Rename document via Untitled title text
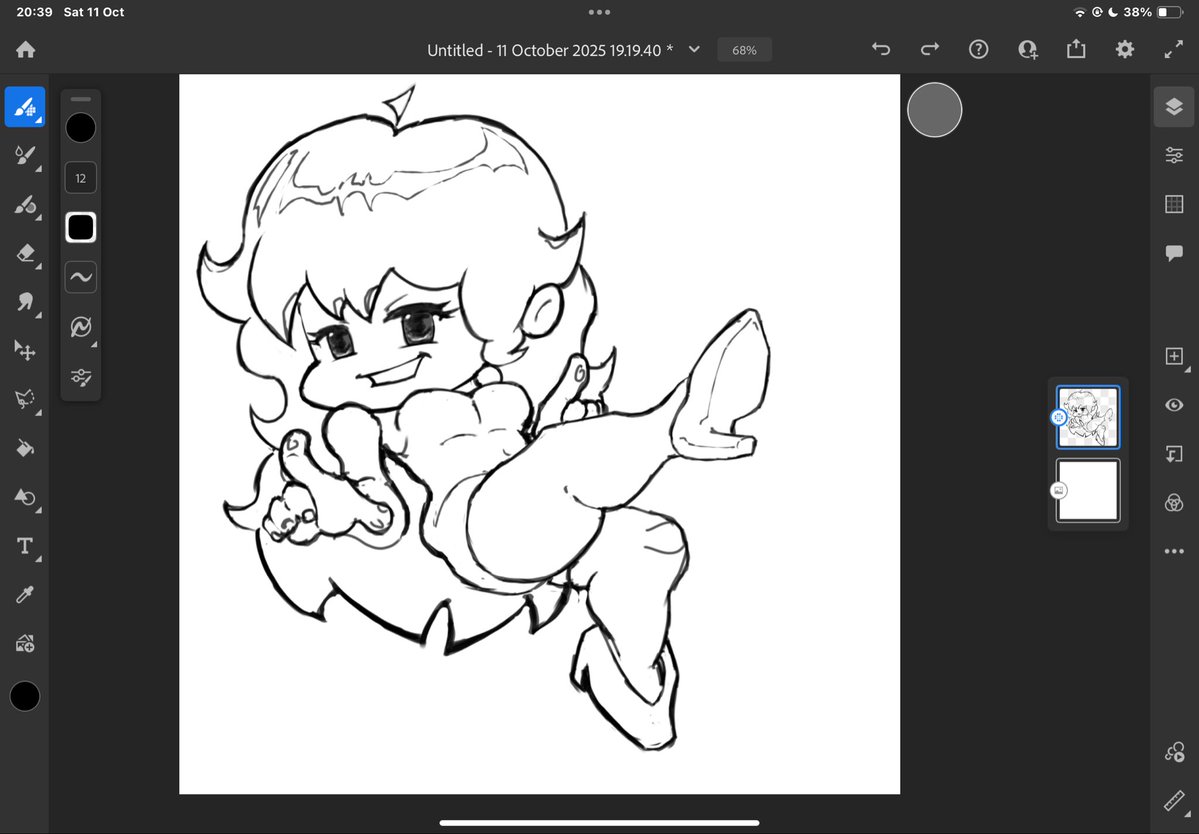The image size is (1199, 834). click(x=550, y=50)
